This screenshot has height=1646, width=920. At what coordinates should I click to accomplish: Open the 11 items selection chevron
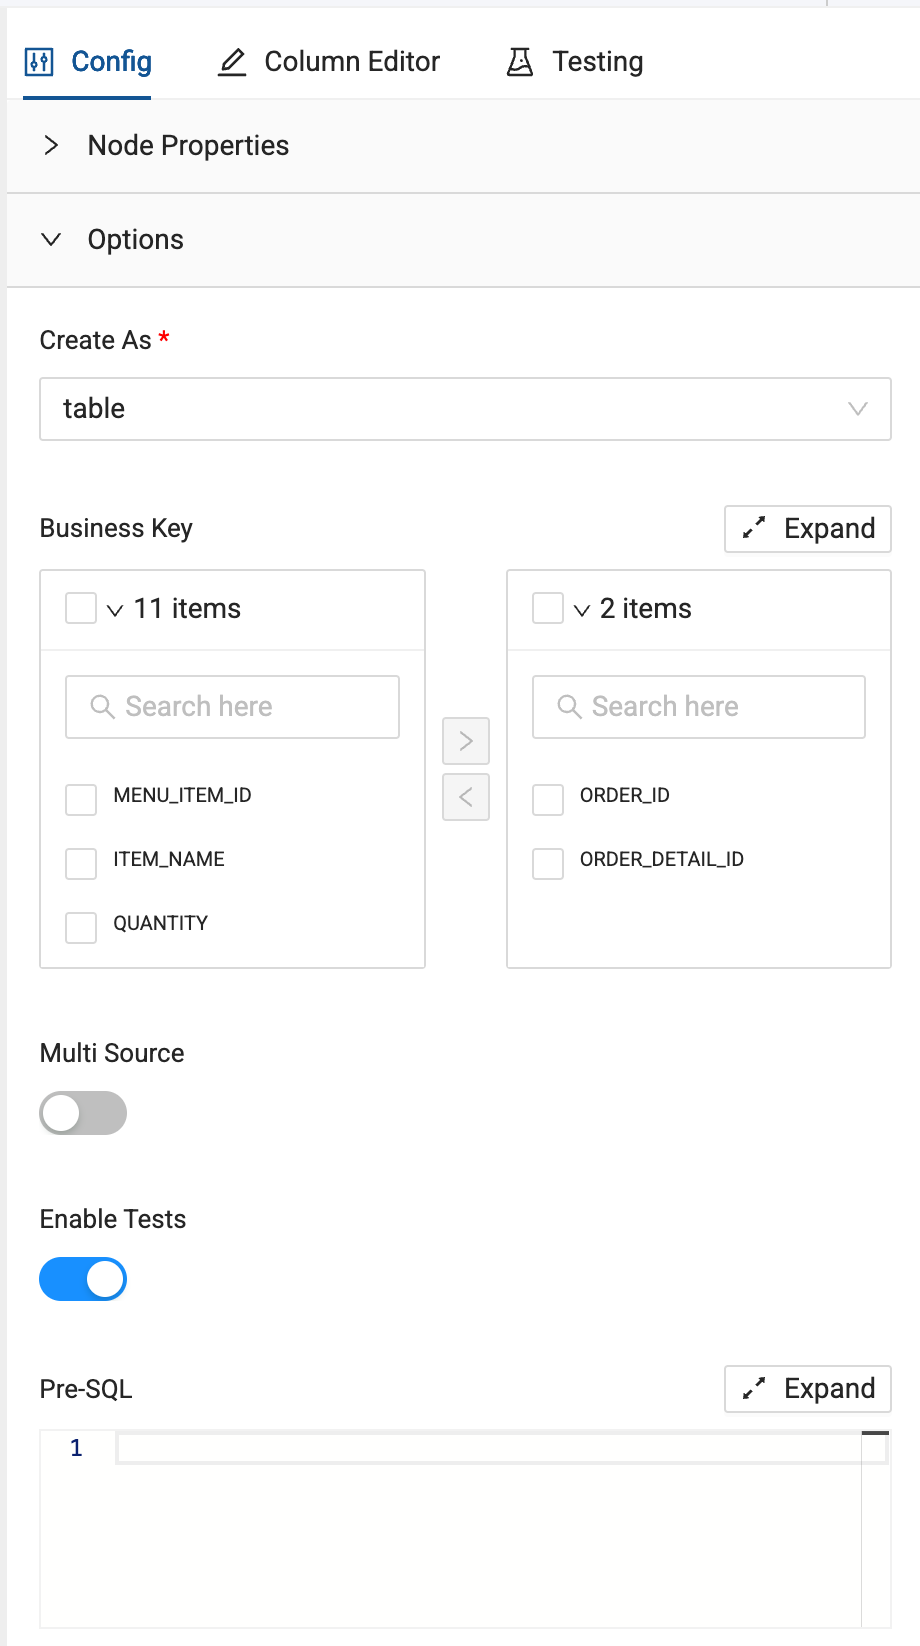tap(115, 610)
